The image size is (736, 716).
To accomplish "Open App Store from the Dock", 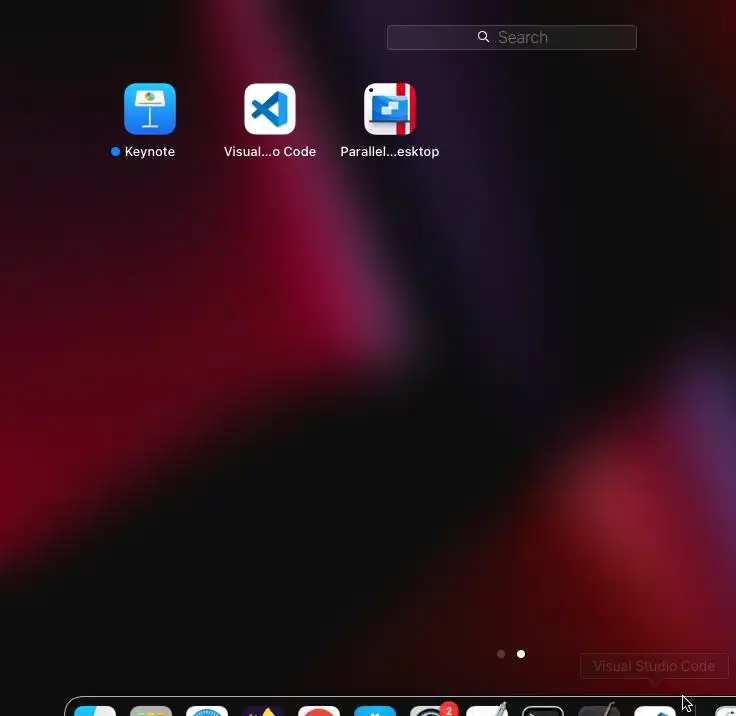I will point(375,710).
